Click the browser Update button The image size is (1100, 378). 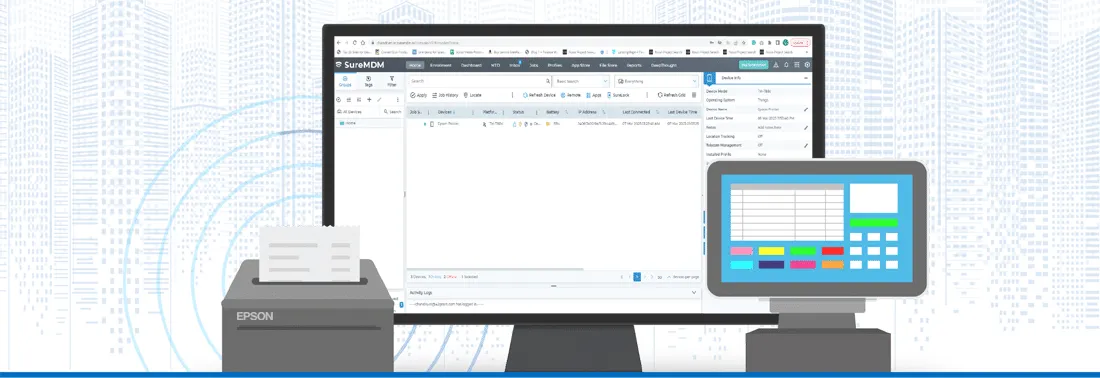click(800, 43)
